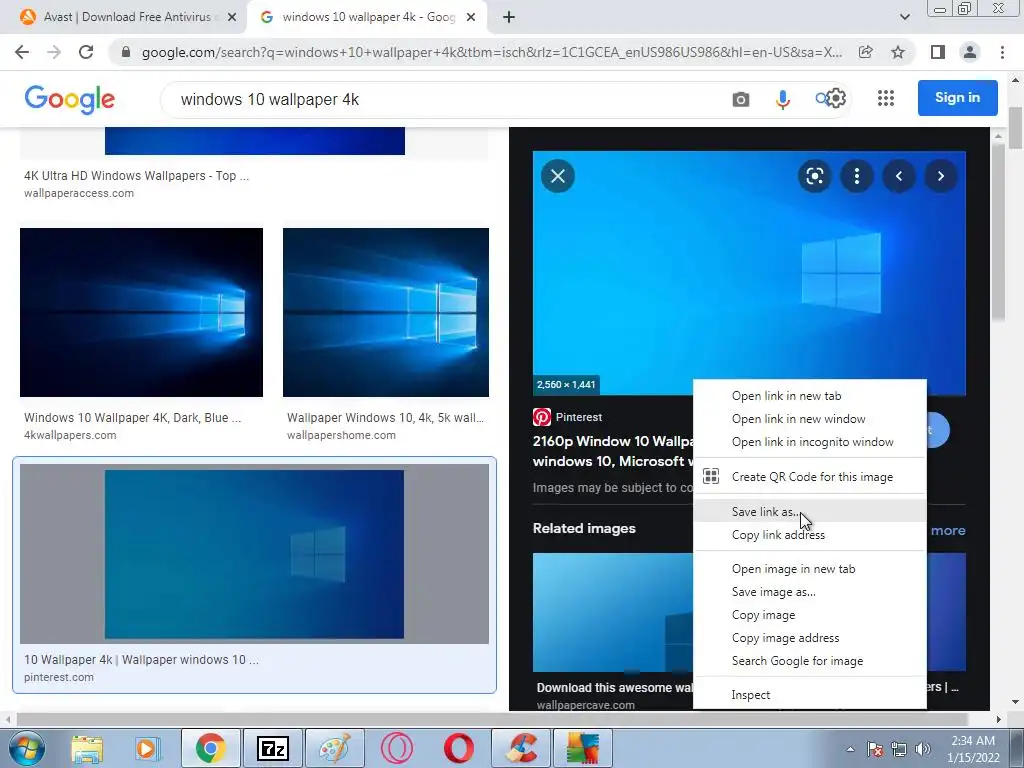The width and height of the screenshot is (1024, 768).
Task: Open Chrome profile avatar icon
Action: [970, 52]
